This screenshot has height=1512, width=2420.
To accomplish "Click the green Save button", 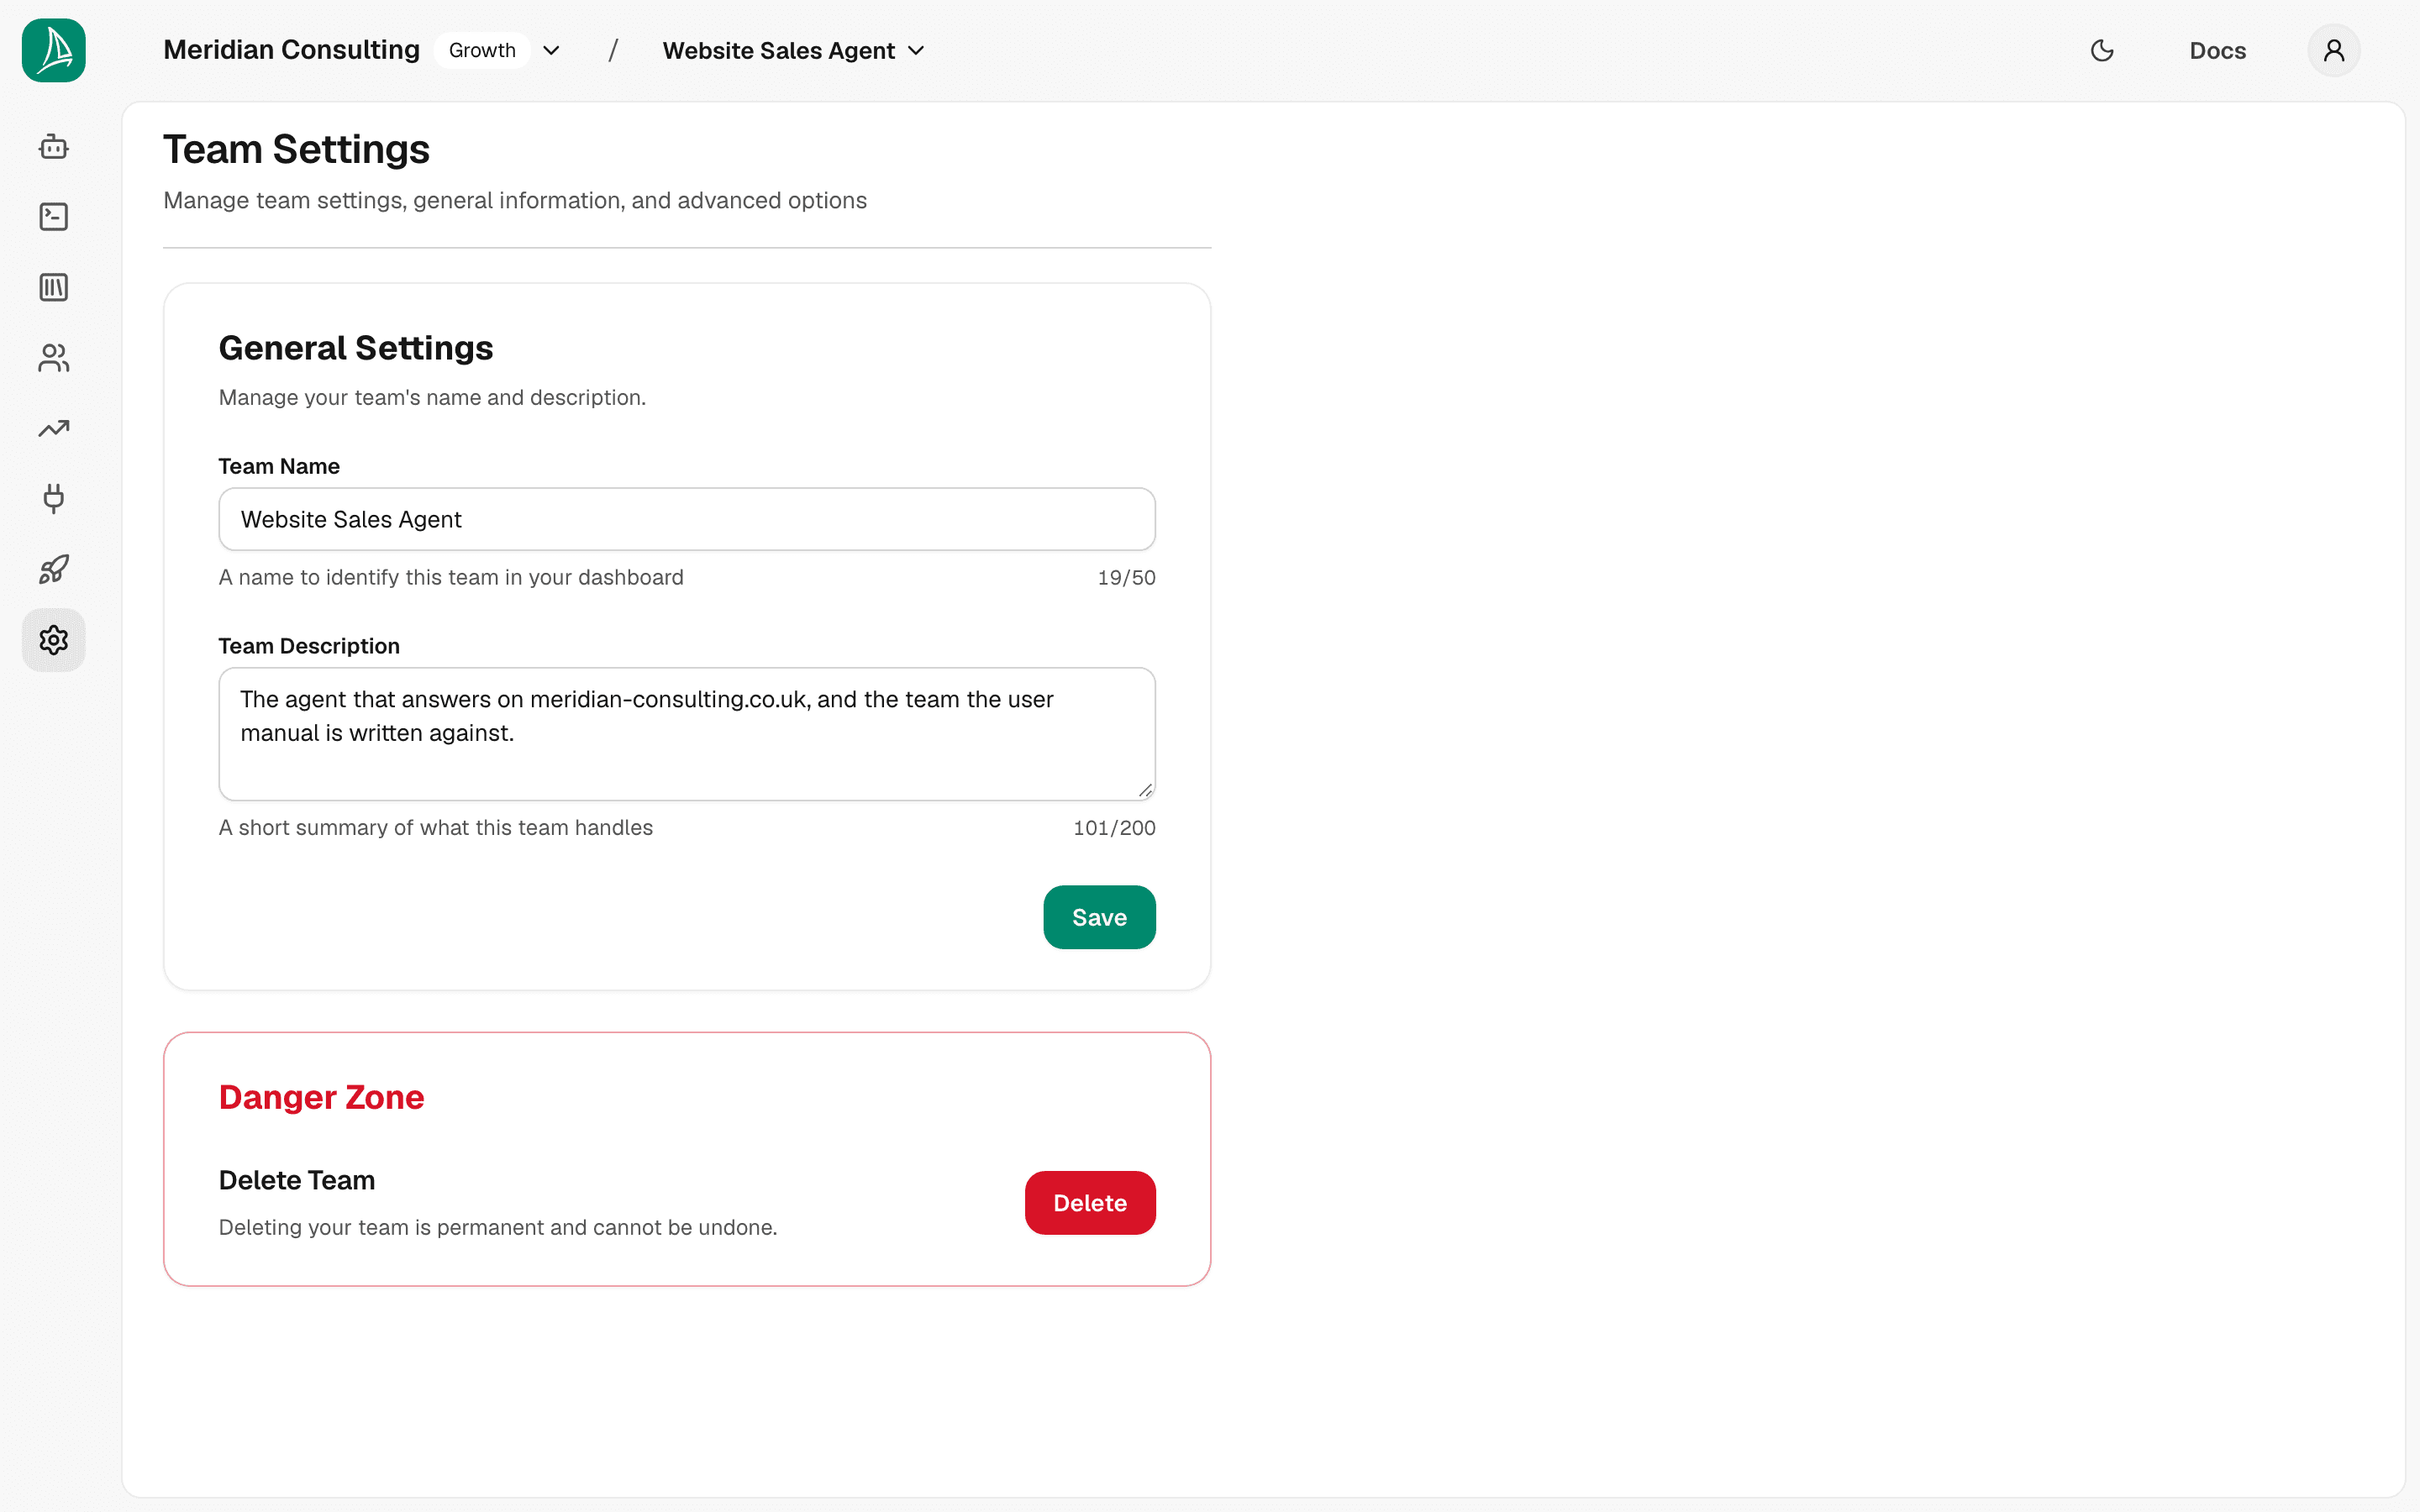I will pyautogui.click(x=1099, y=917).
